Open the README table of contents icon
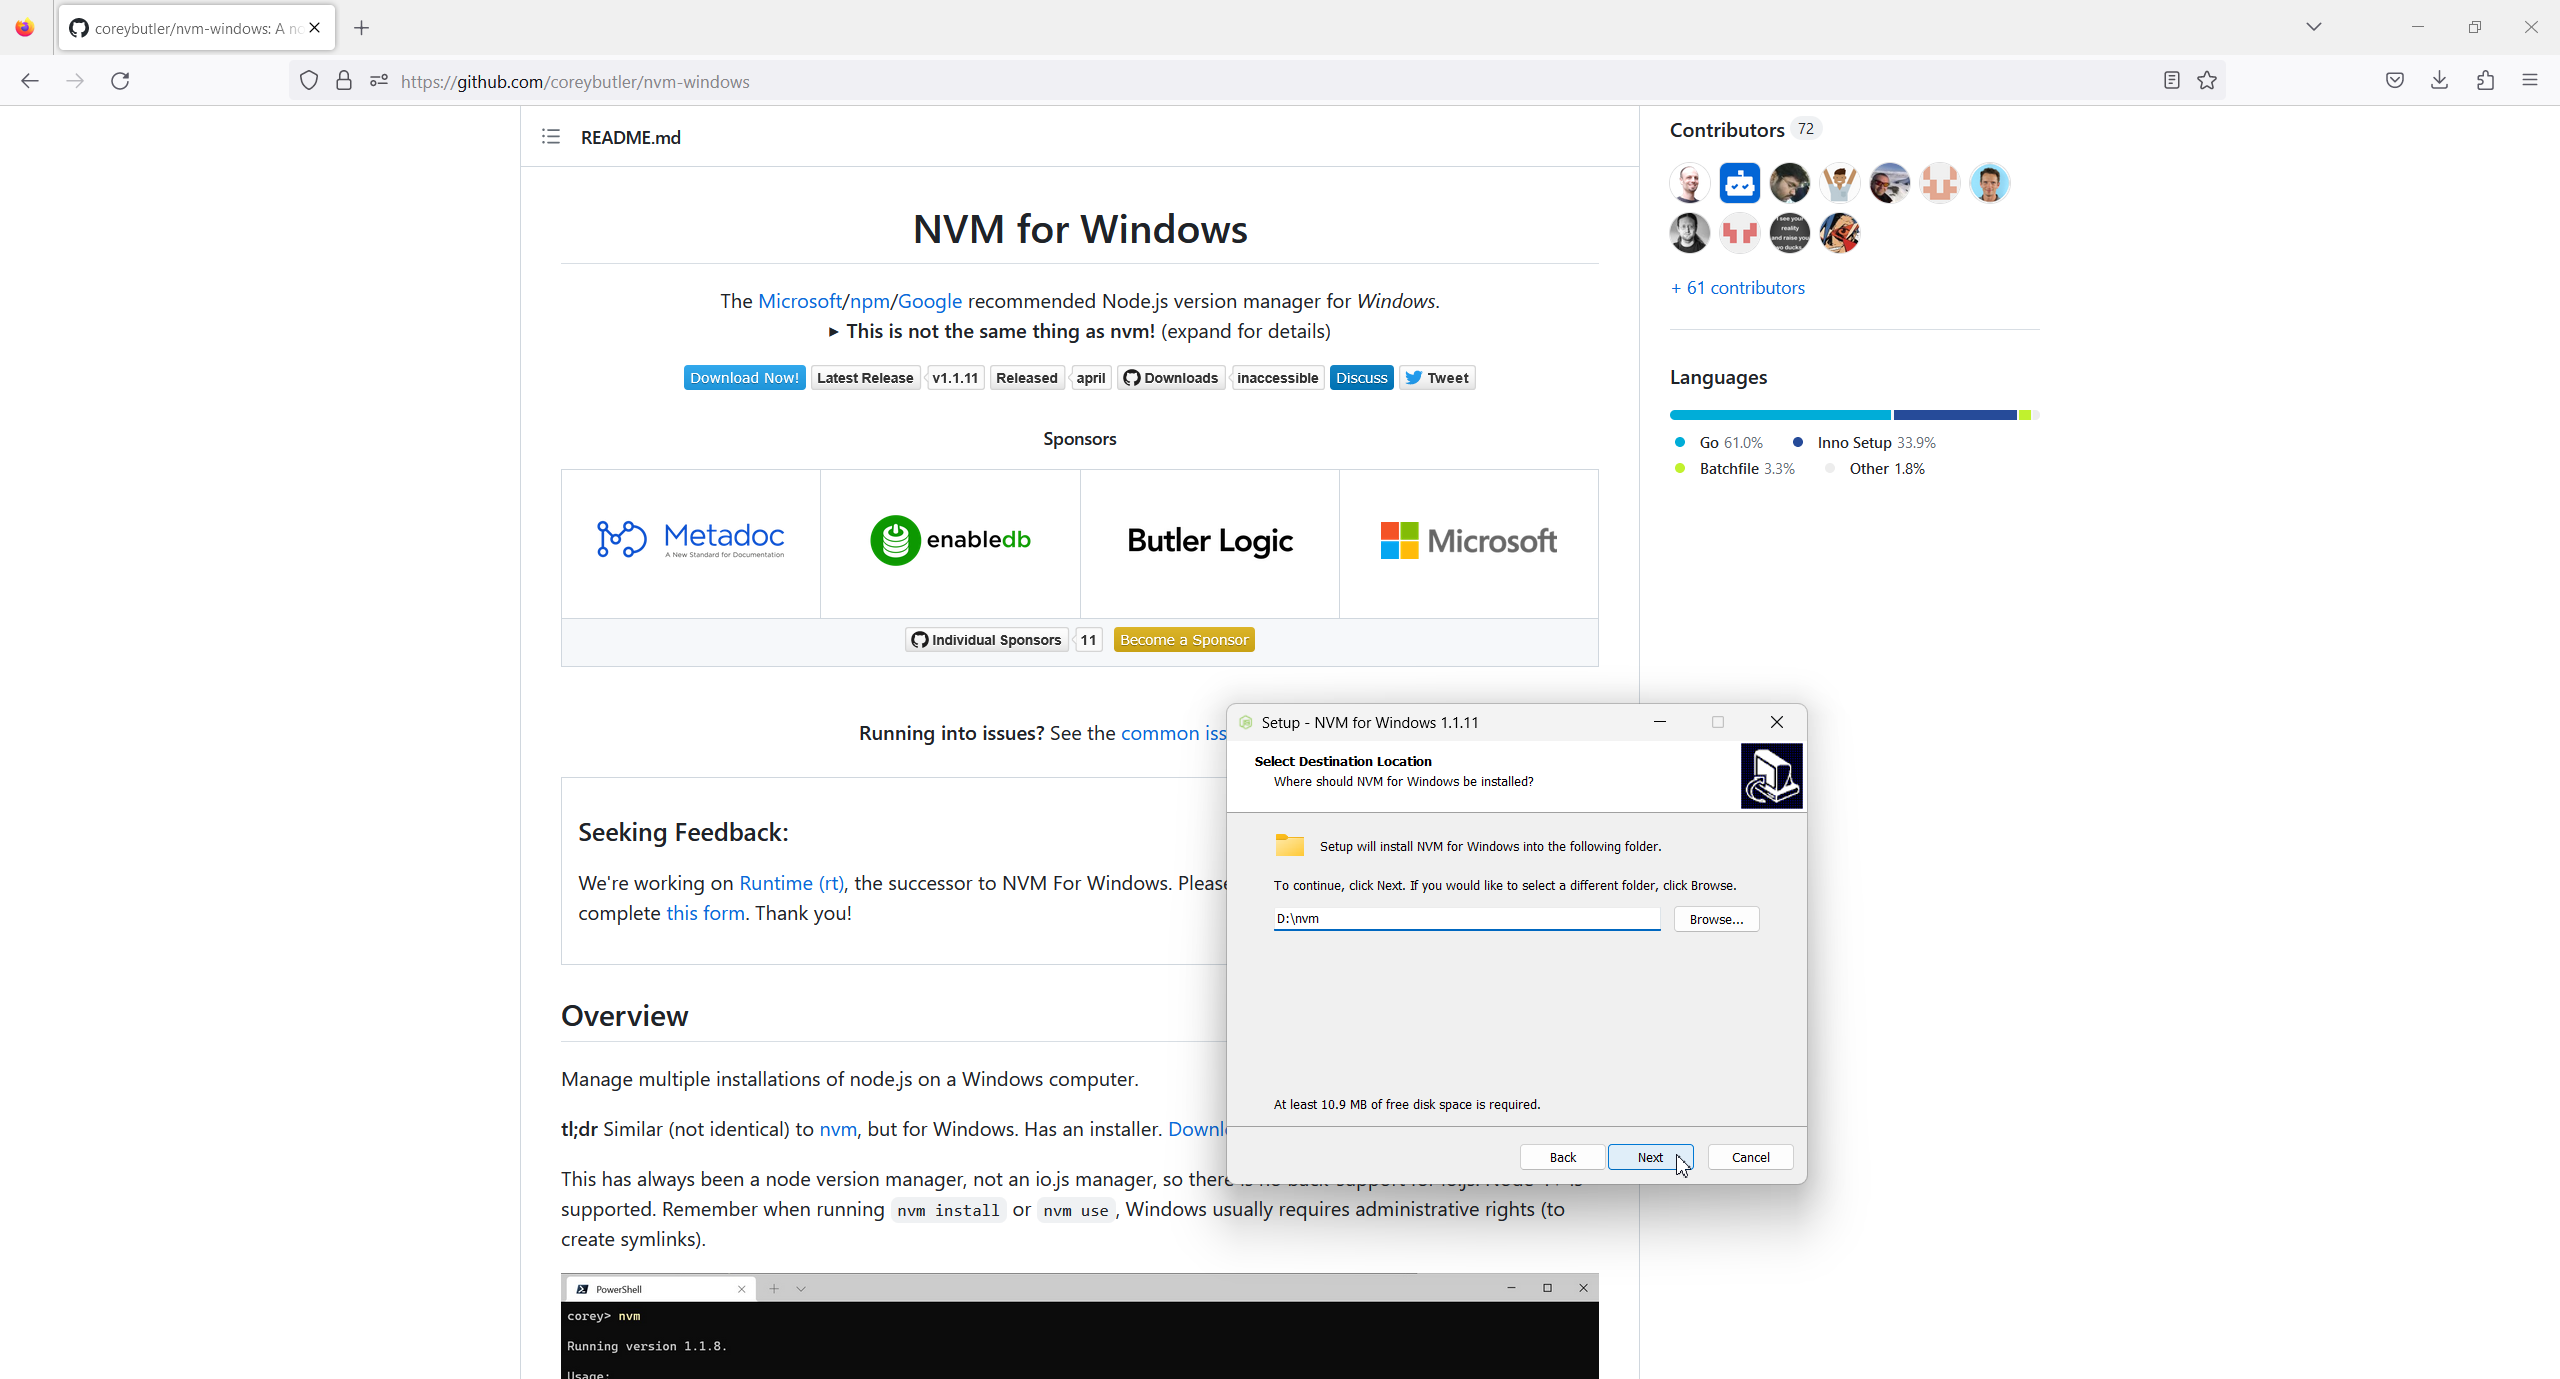 [550, 137]
